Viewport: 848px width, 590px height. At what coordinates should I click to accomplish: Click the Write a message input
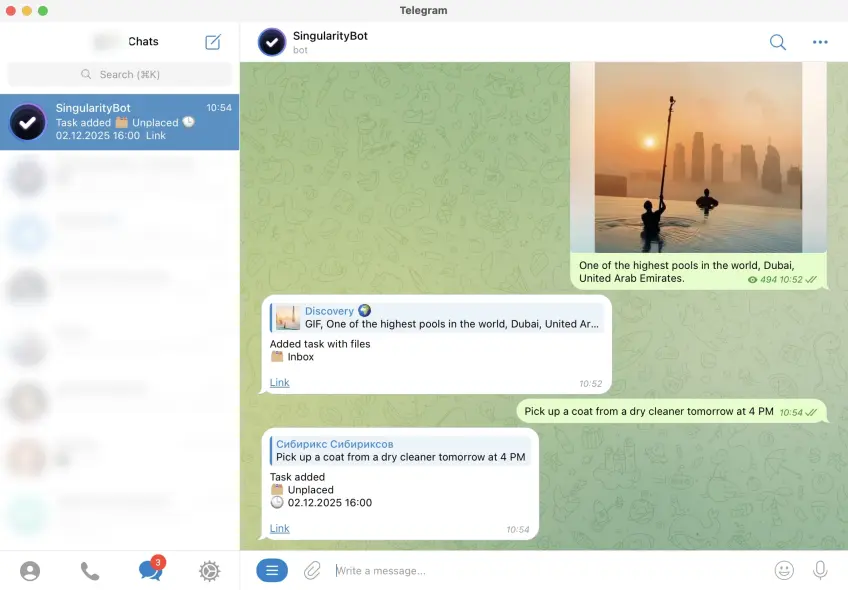tap(540, 570)
